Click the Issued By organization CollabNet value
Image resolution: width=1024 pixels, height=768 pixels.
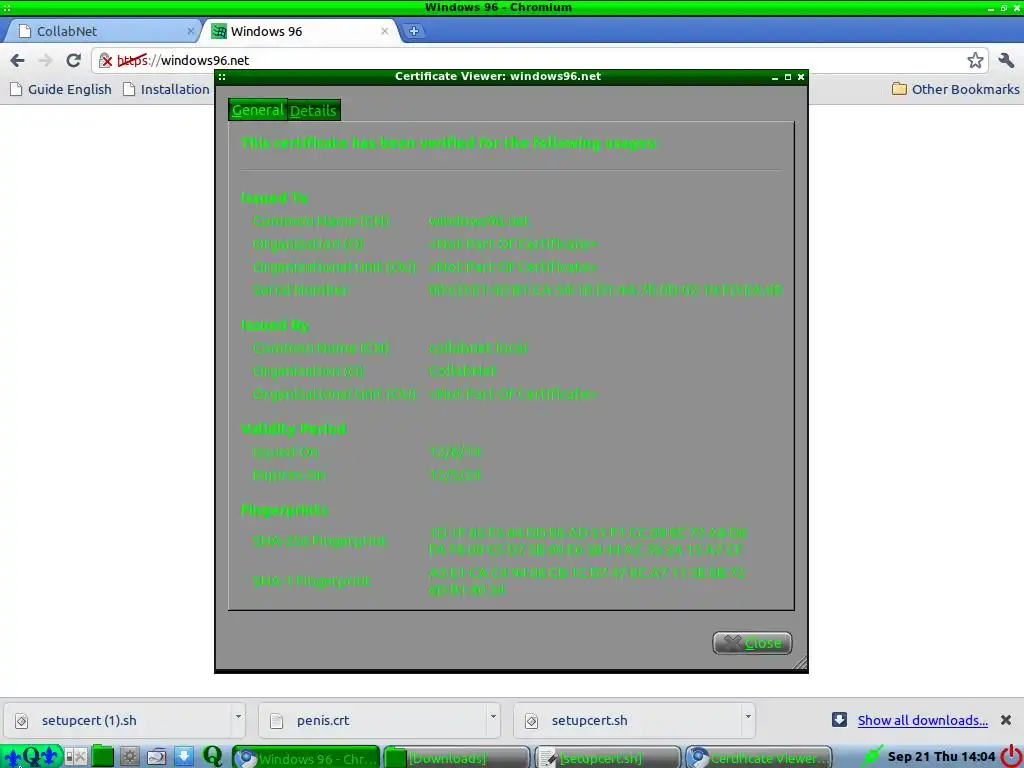[462, 371]
